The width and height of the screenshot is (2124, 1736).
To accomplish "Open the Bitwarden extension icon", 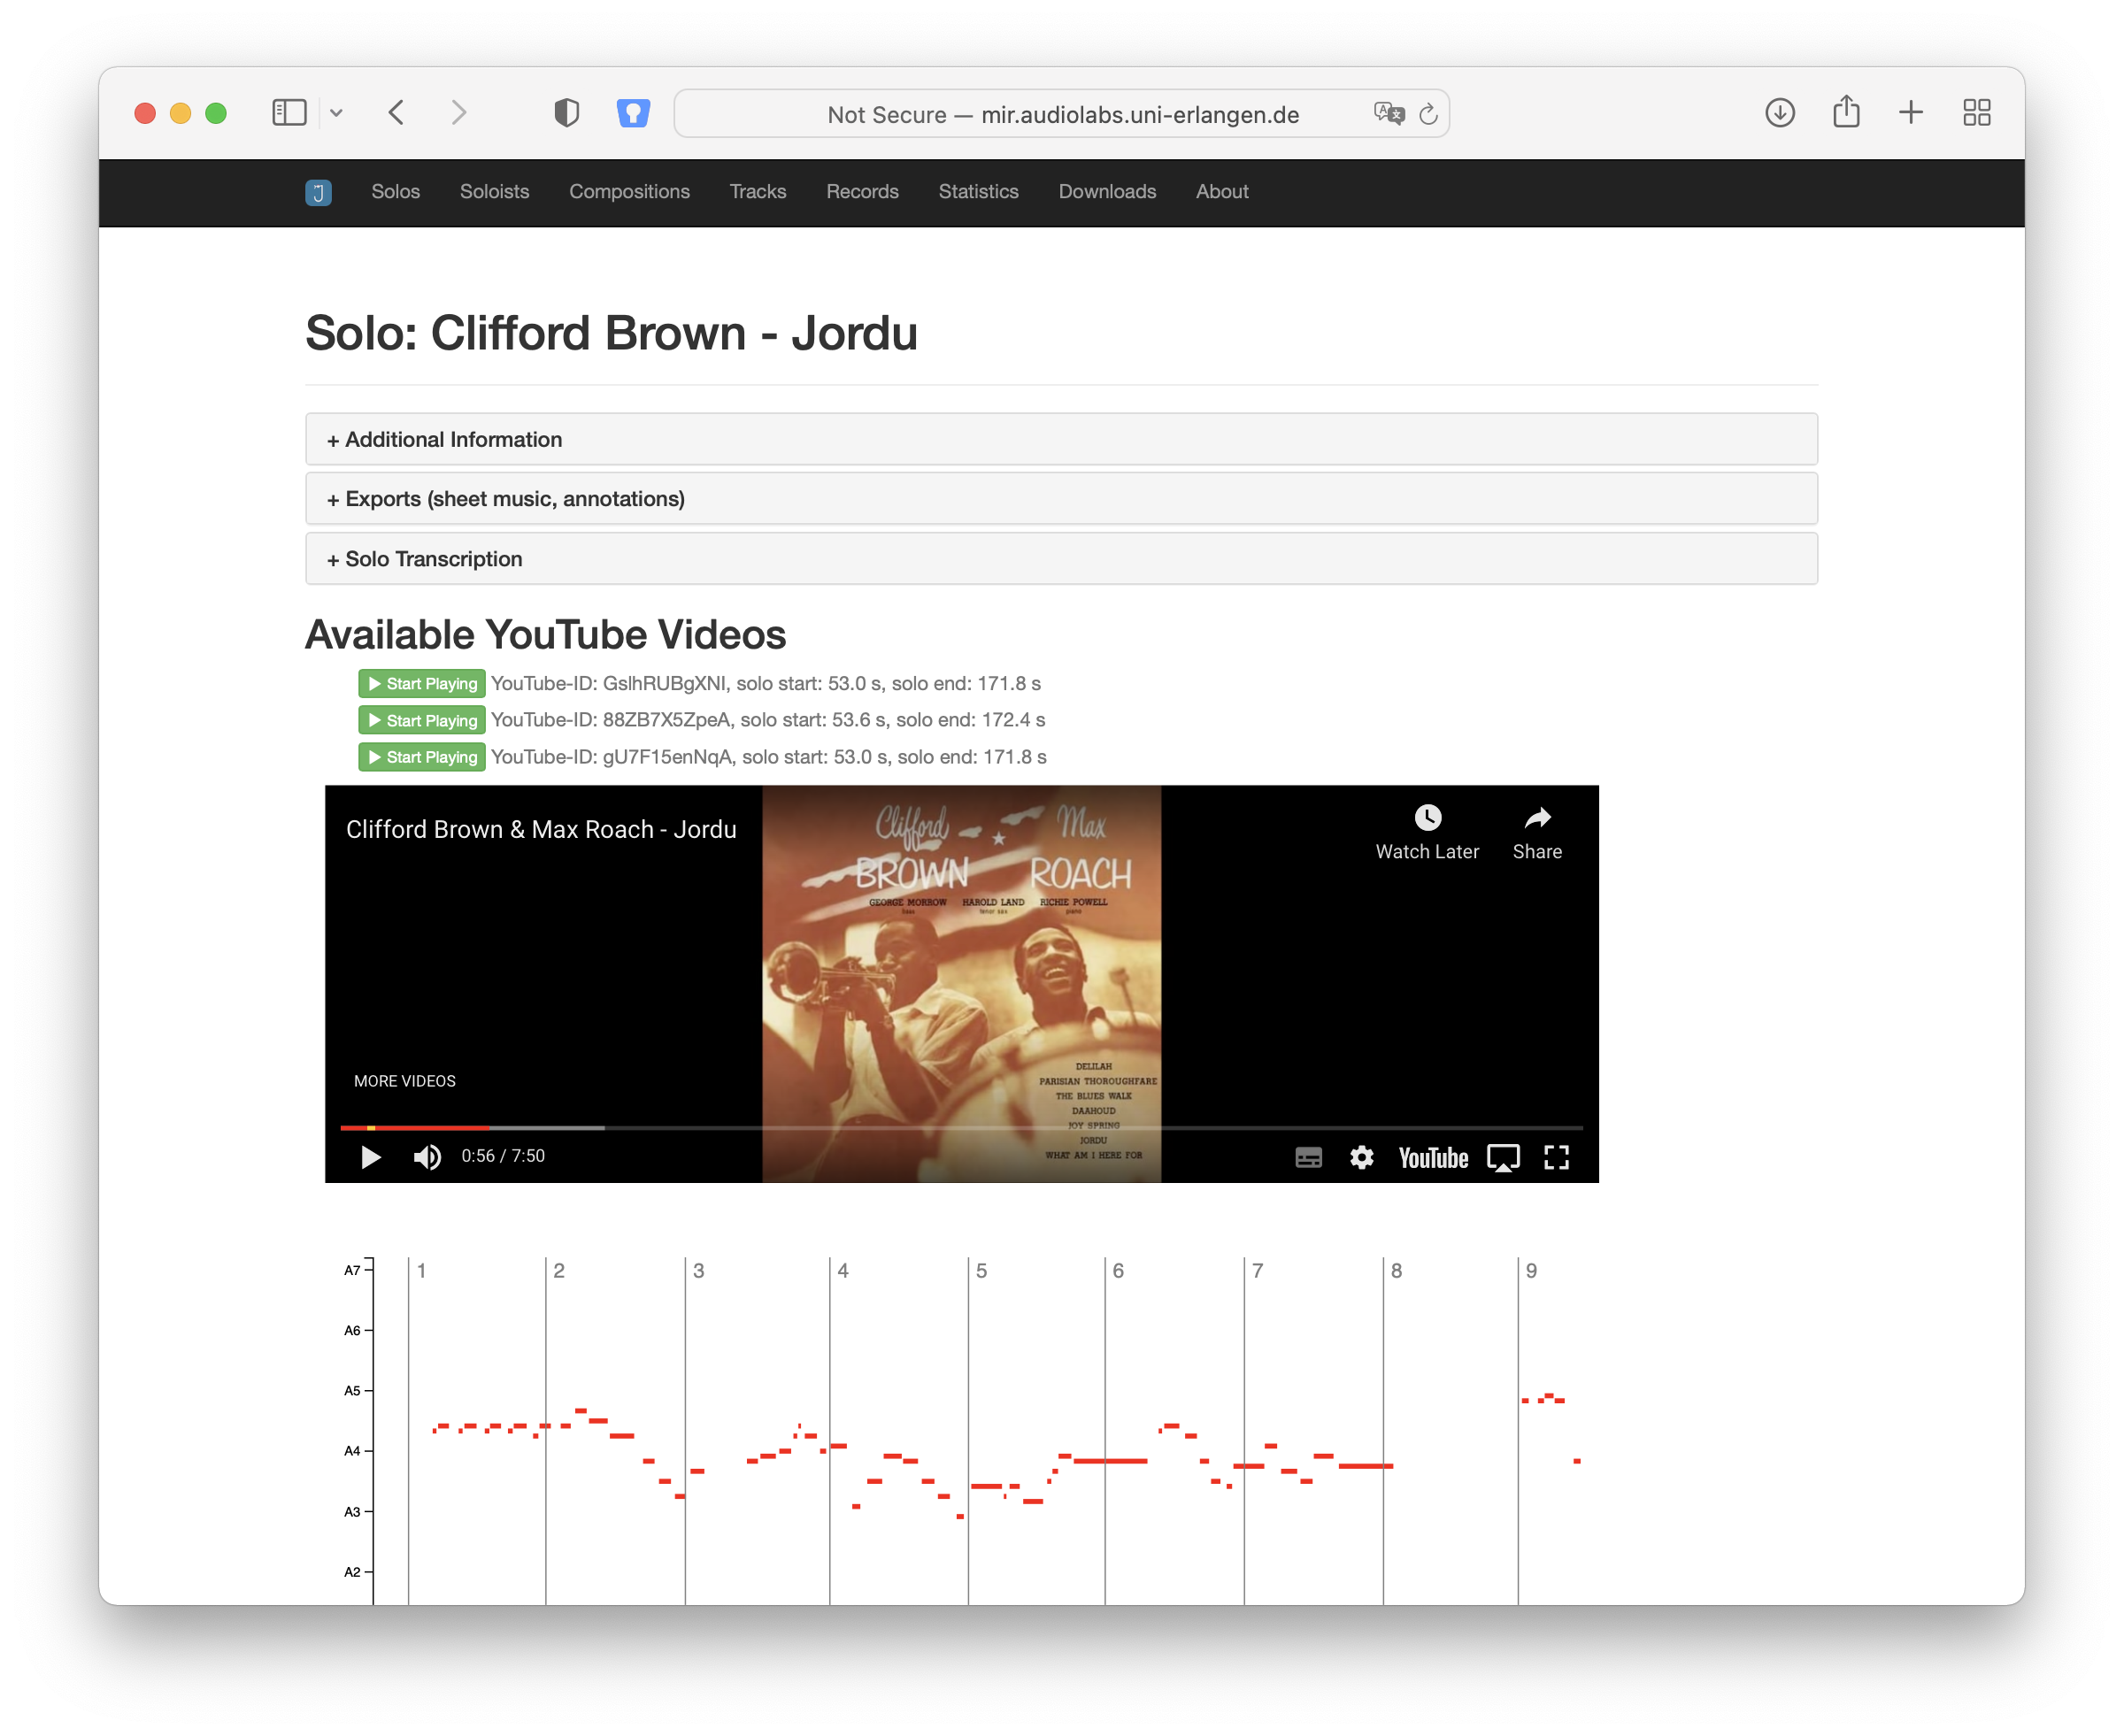I will pos(633,113).
